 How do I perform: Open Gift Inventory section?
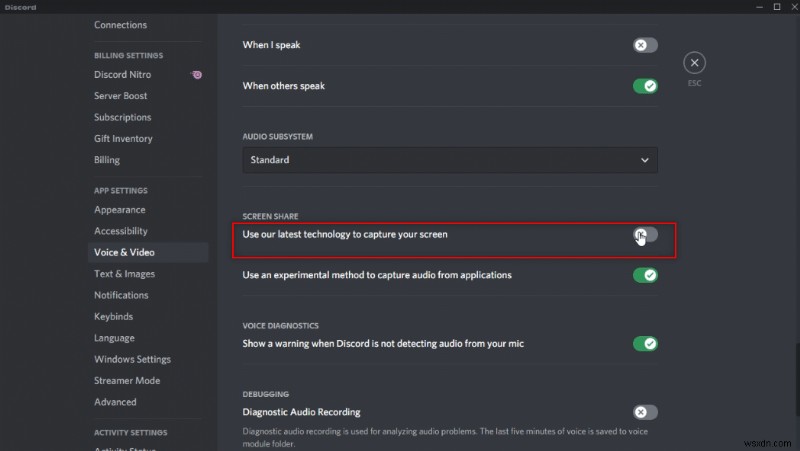tap(123, 139)
